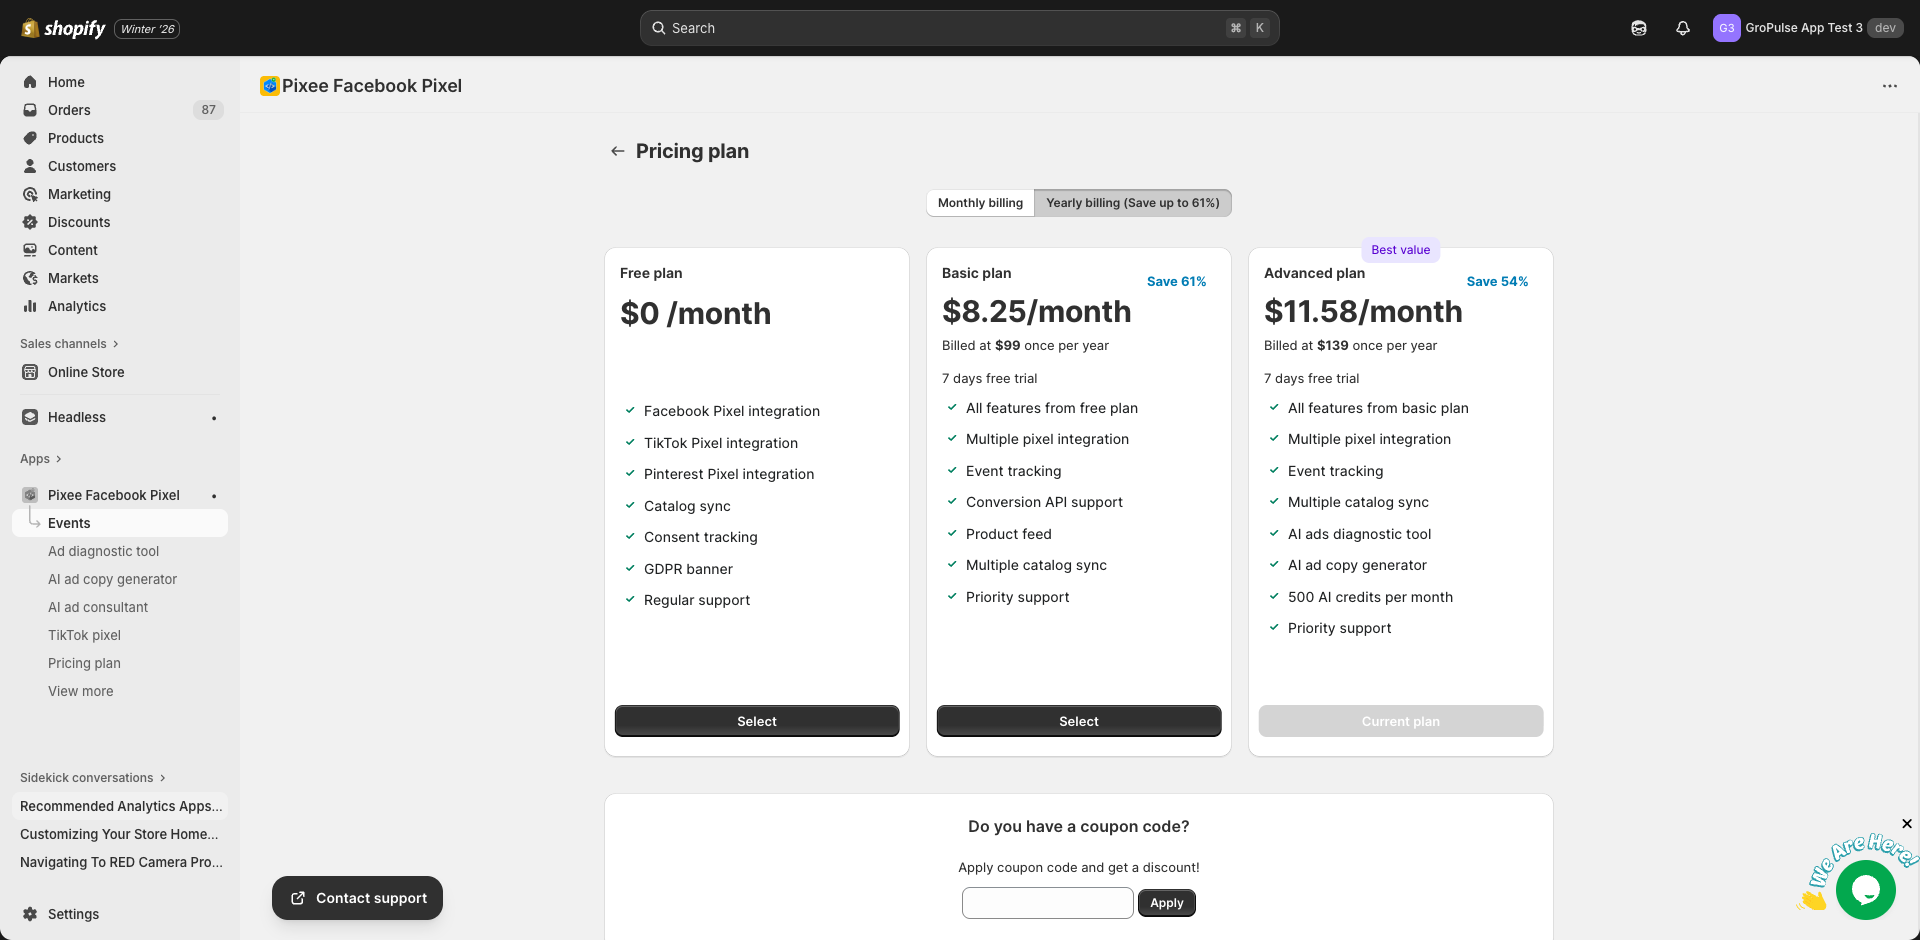
Task: Open the Discounts section
Action: pos(78,222)
